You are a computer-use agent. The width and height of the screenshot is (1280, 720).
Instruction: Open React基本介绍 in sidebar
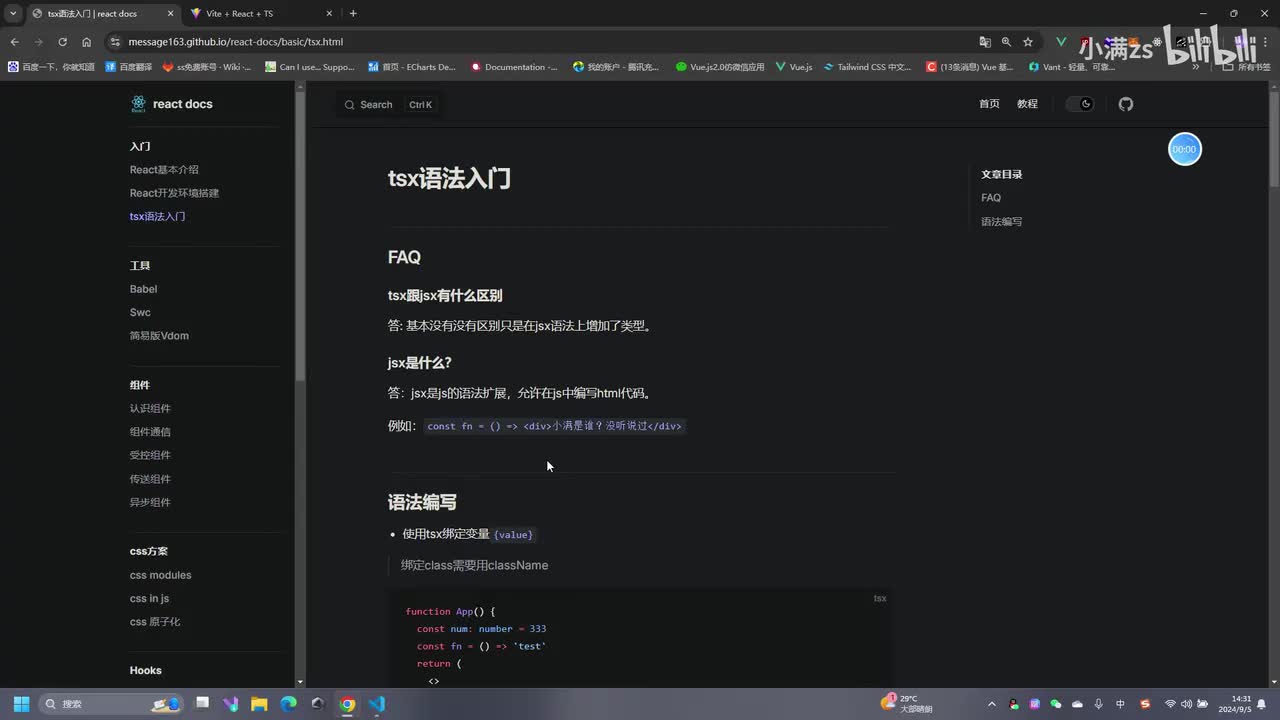tap(164, 170)
